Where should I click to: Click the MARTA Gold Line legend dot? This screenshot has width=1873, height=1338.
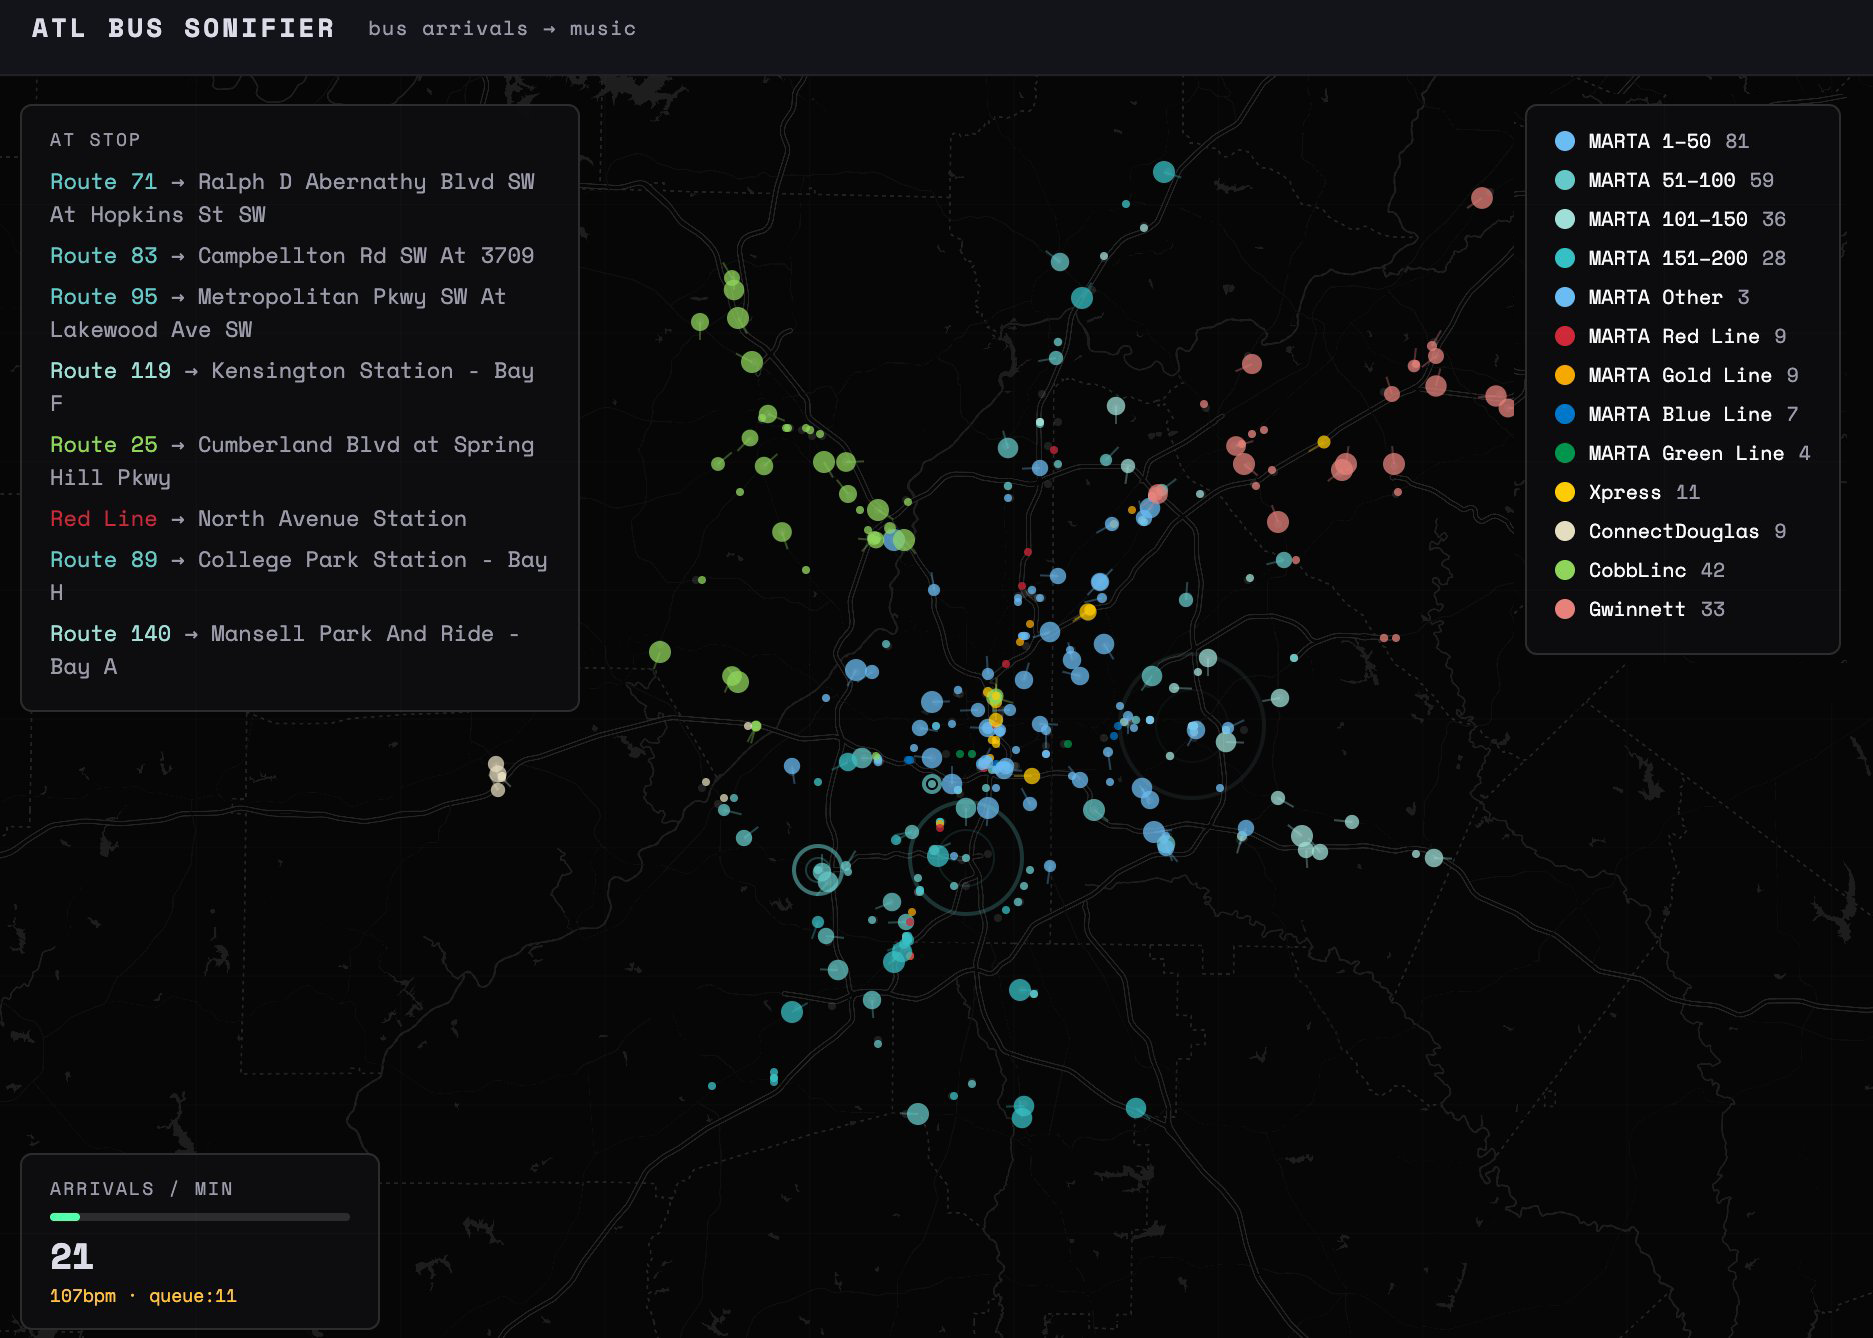1565,375
